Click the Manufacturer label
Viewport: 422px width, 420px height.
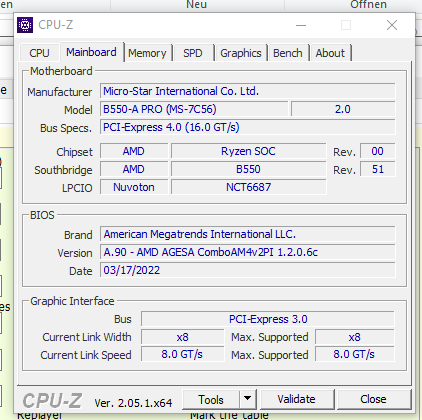pyautogui.click(x=60, y=92)
